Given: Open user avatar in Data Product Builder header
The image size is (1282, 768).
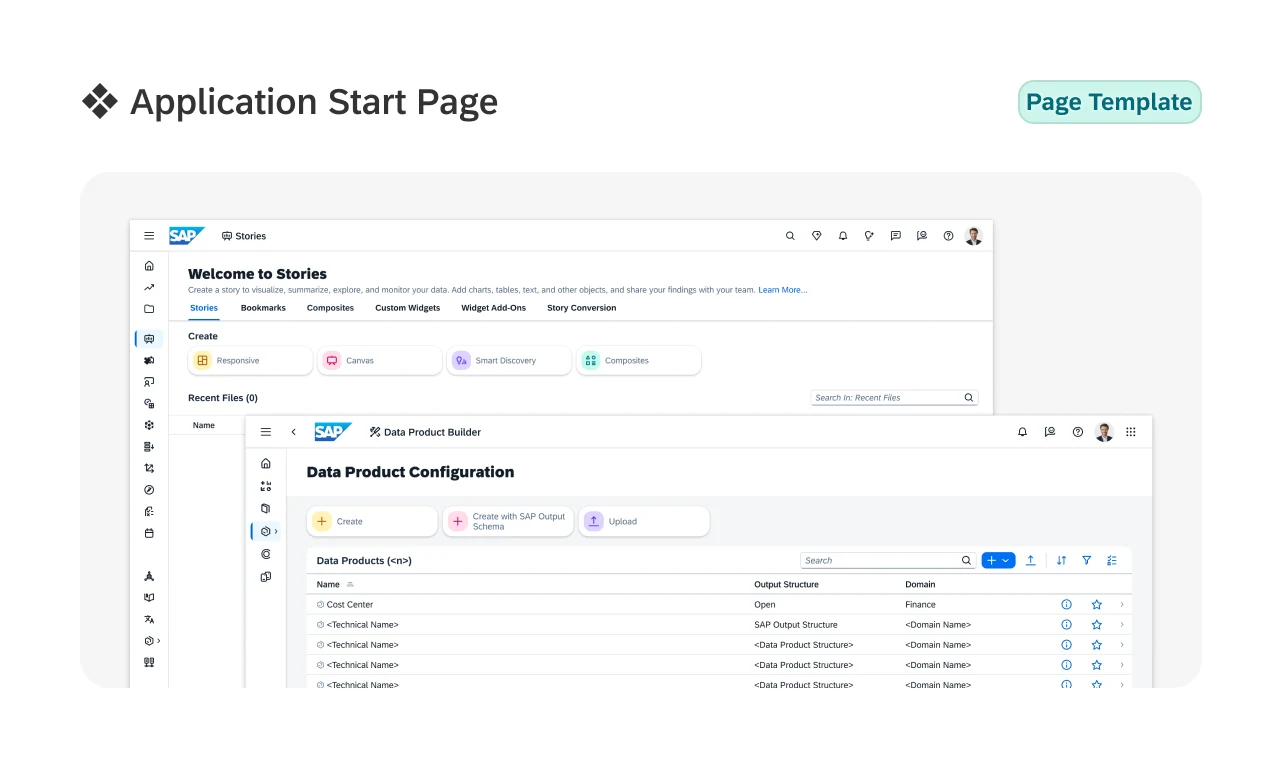Looking at the screenshot, I should 1104,432.
